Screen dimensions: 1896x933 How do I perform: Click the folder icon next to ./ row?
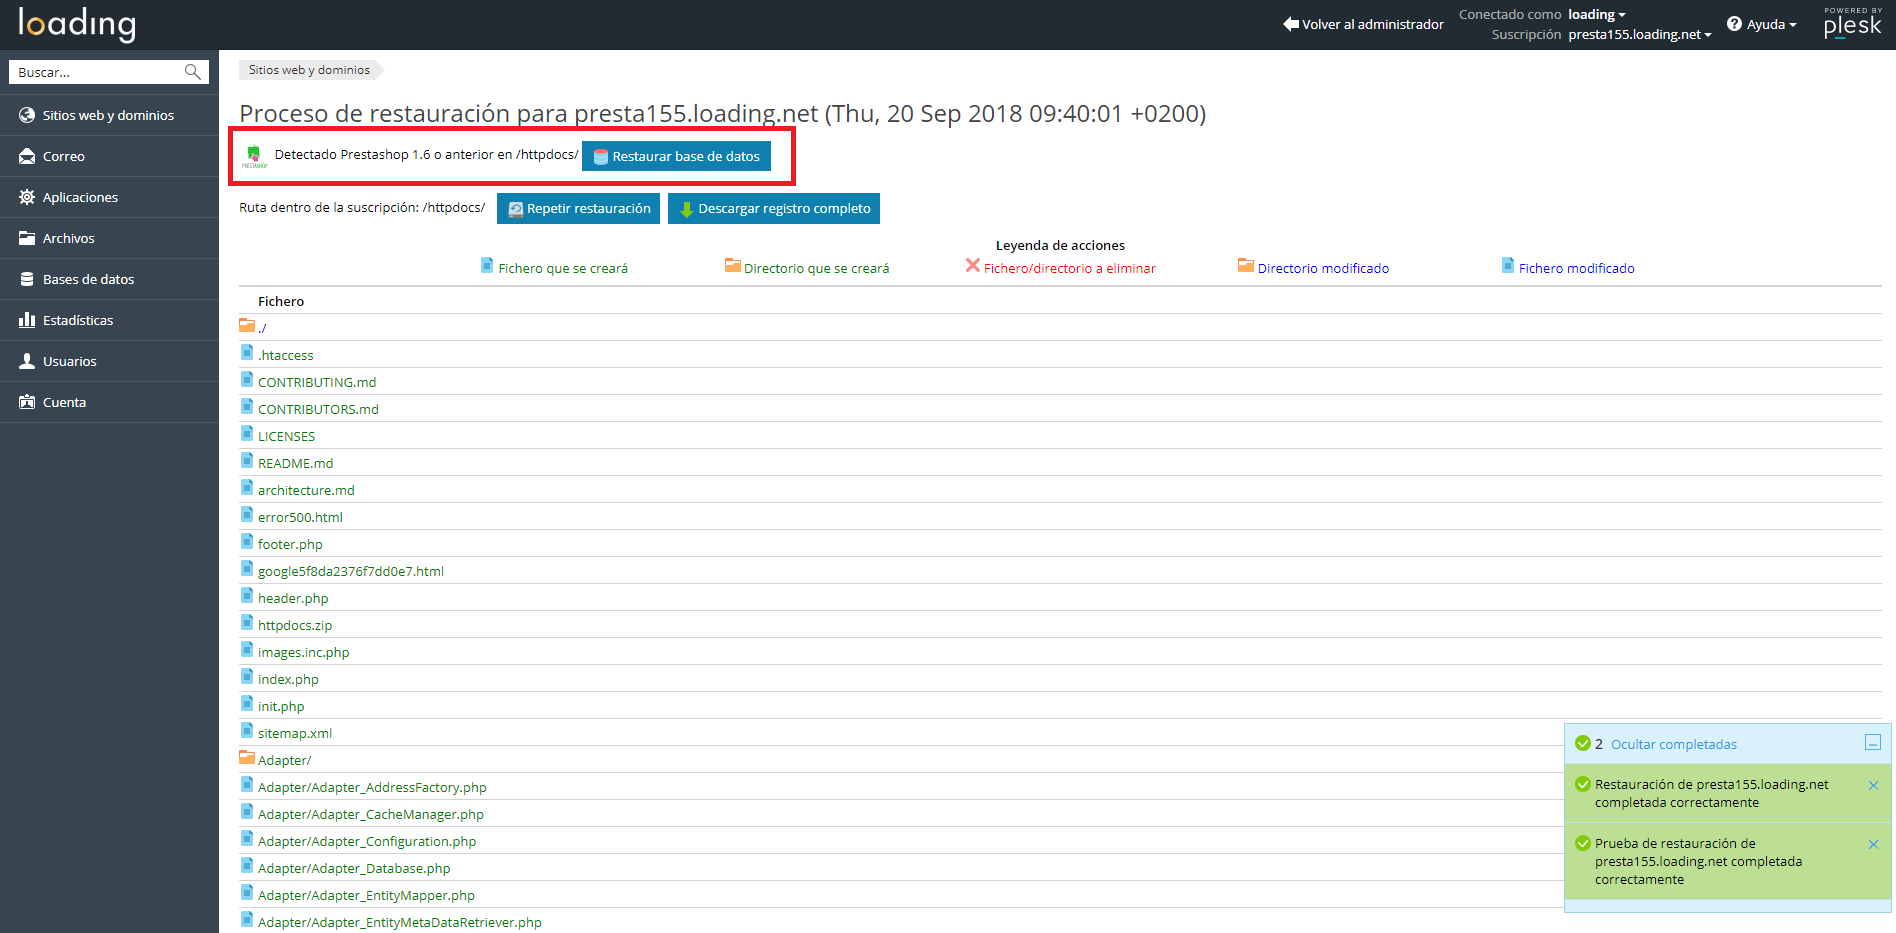pos(247,324)
